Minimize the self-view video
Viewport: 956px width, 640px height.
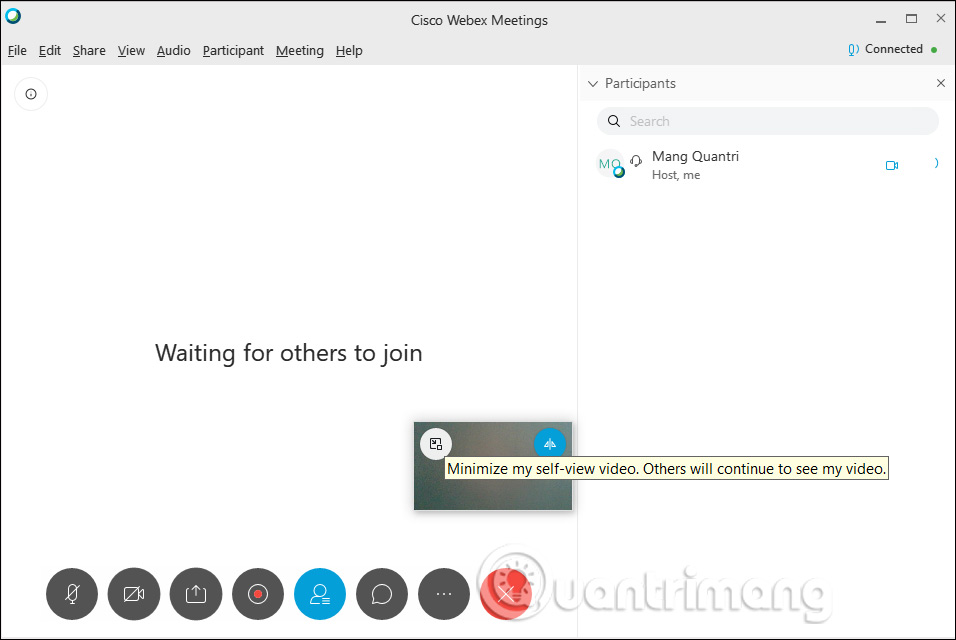tap(436, 444)
